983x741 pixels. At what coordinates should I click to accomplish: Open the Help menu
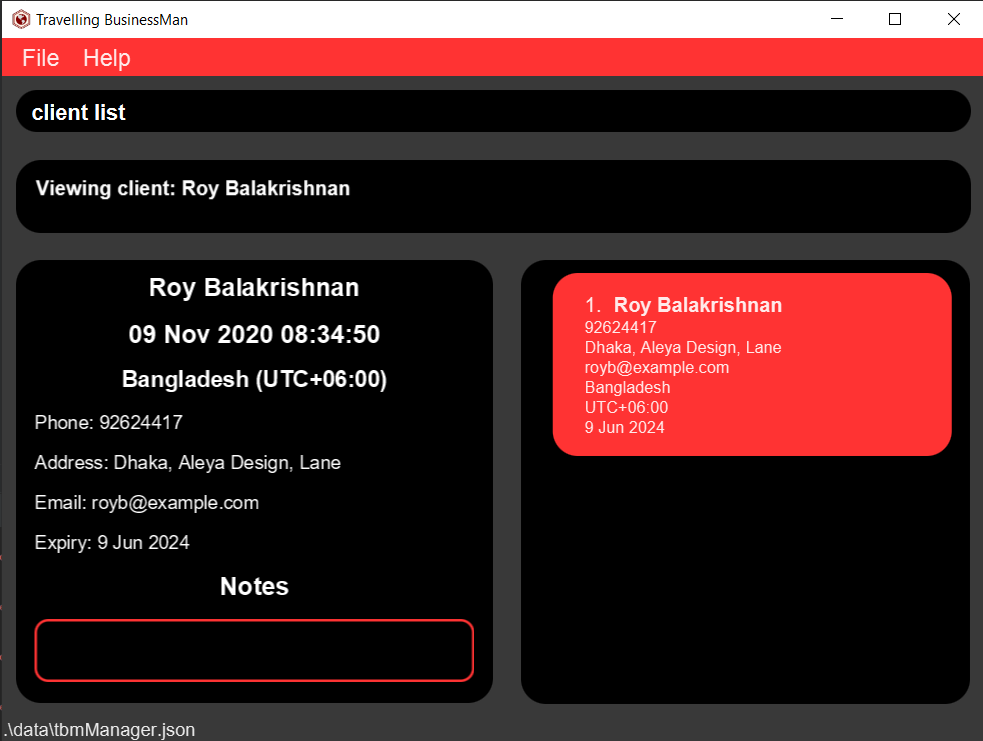[107, 58]
